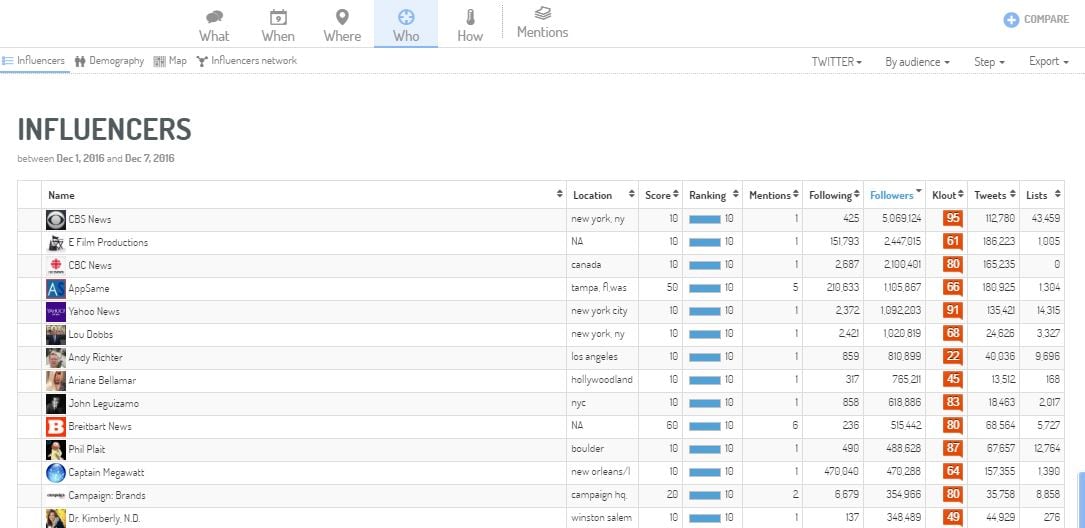
Task: Open Yahoo News influencer name
Action: (x=94, y=311)
